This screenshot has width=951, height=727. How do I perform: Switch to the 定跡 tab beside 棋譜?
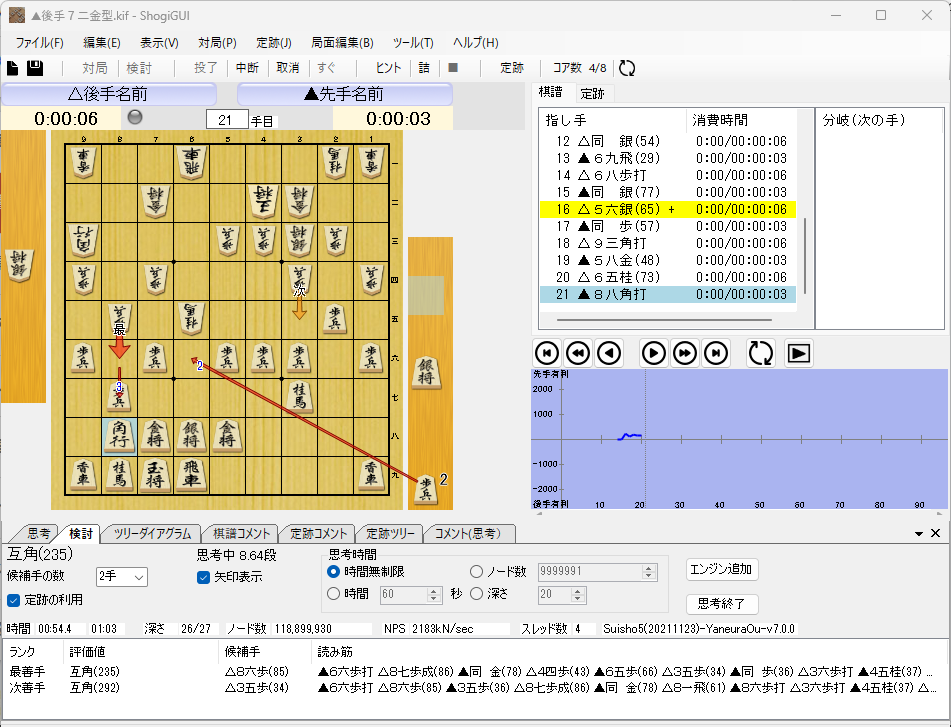pos(593,93)
